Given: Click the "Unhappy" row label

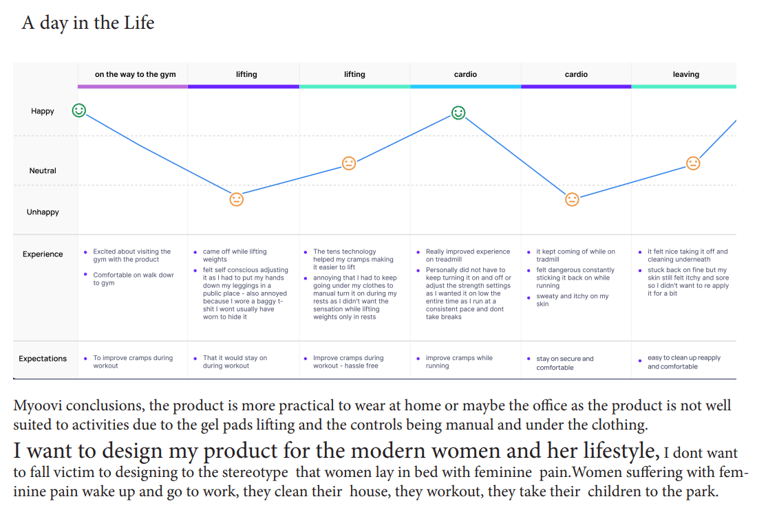Looking at the screenshot, I should pos(42,212).
